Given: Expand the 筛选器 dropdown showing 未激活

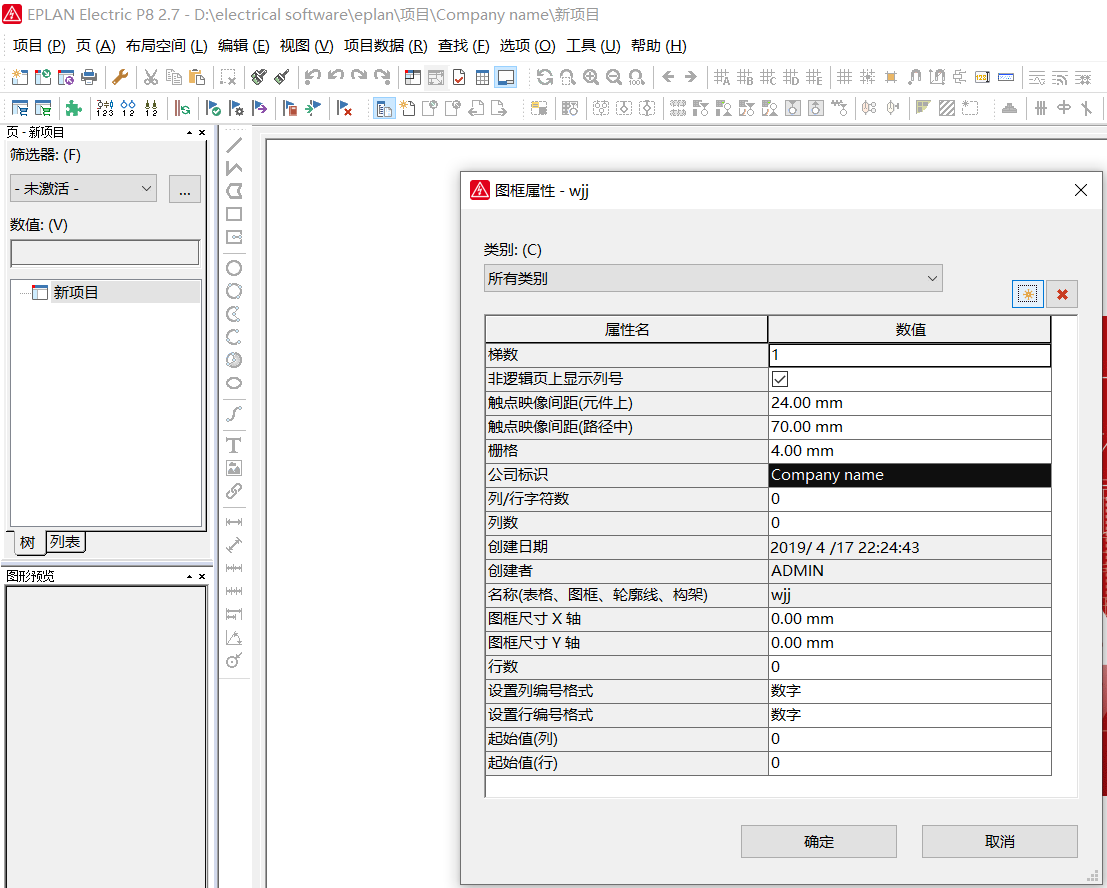Looking at the screenshot, I should (x=83, y=188).
